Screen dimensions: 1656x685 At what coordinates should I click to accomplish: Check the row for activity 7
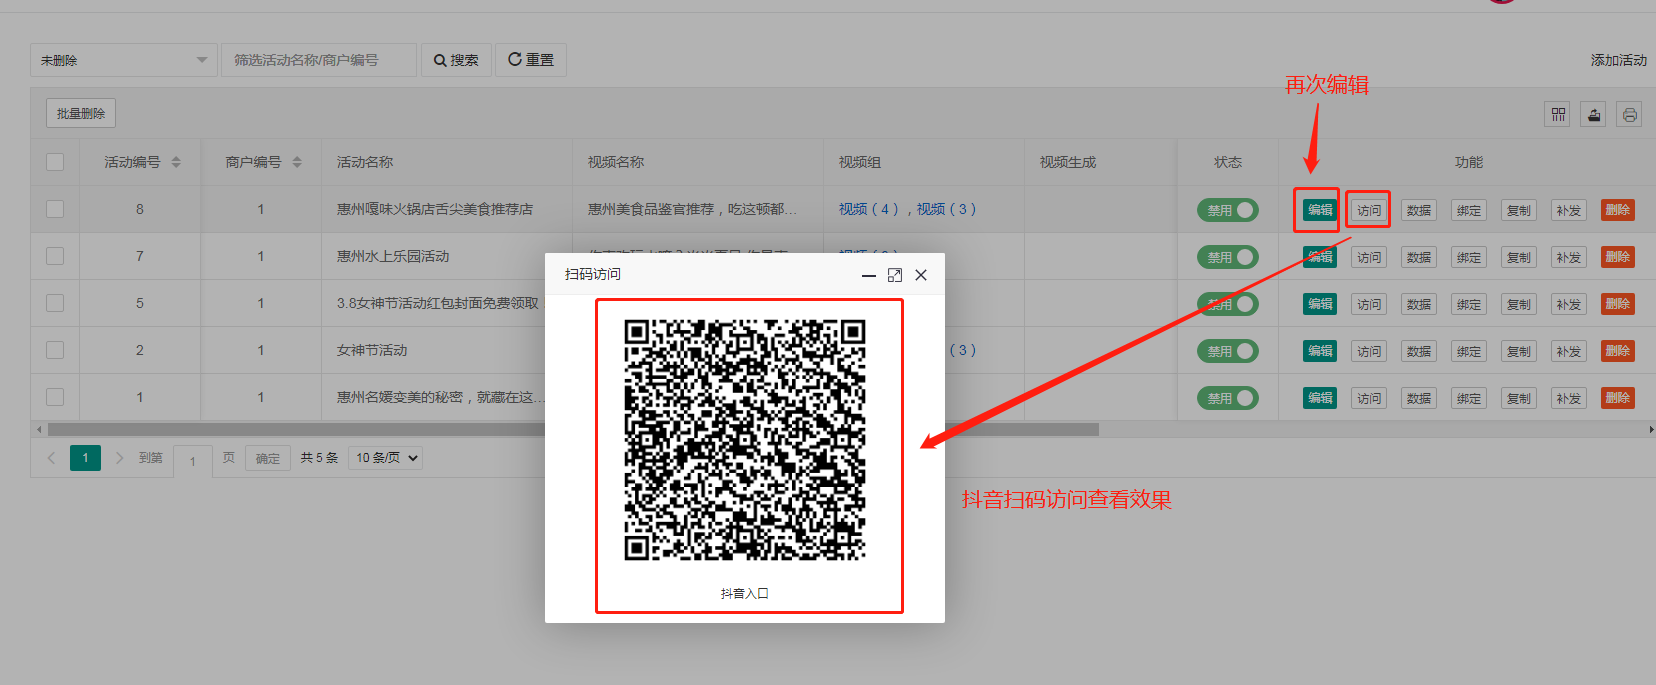[x=55, y=256]
